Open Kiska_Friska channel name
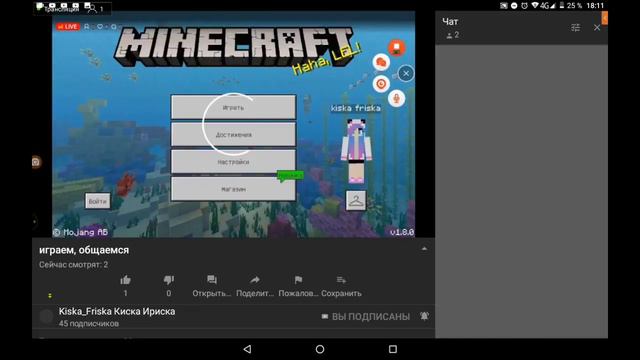 117,311
